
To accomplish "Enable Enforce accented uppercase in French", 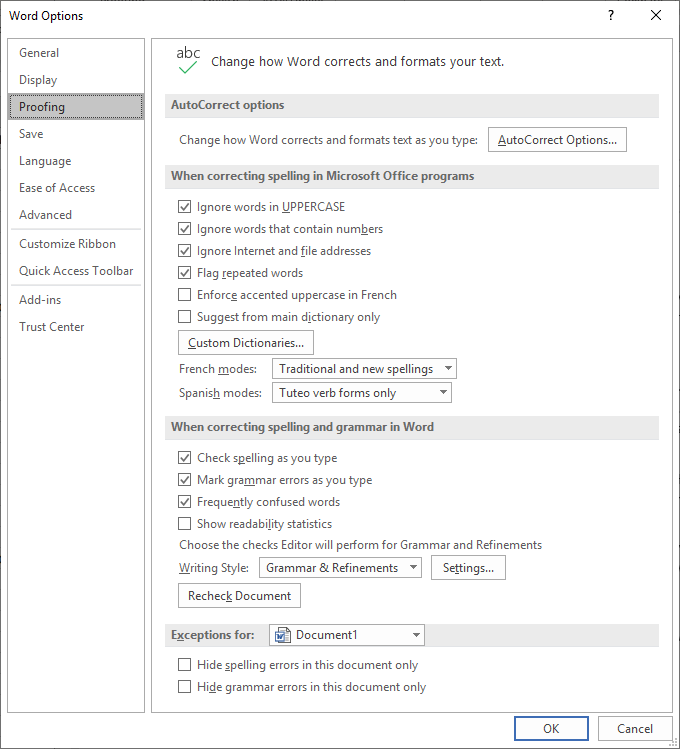I will (x=184, y=295).
